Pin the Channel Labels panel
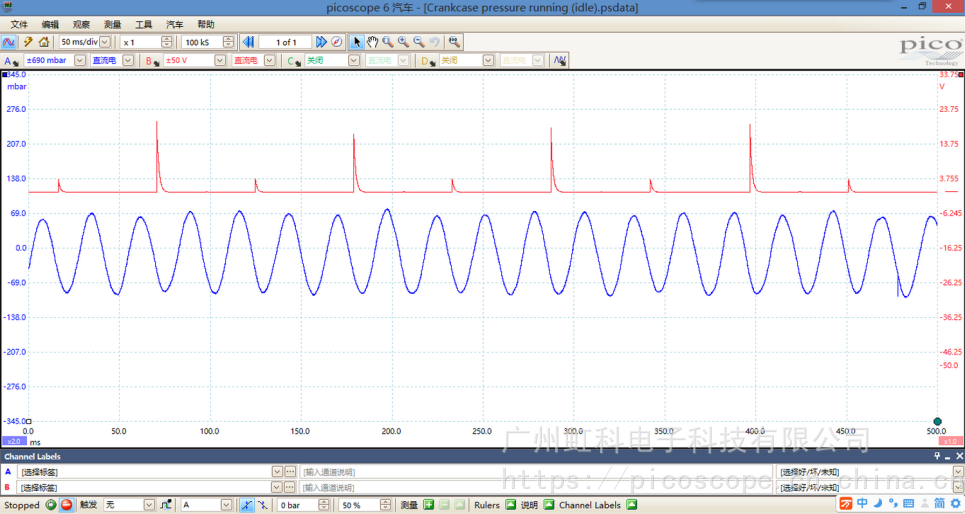 (937, 456)
